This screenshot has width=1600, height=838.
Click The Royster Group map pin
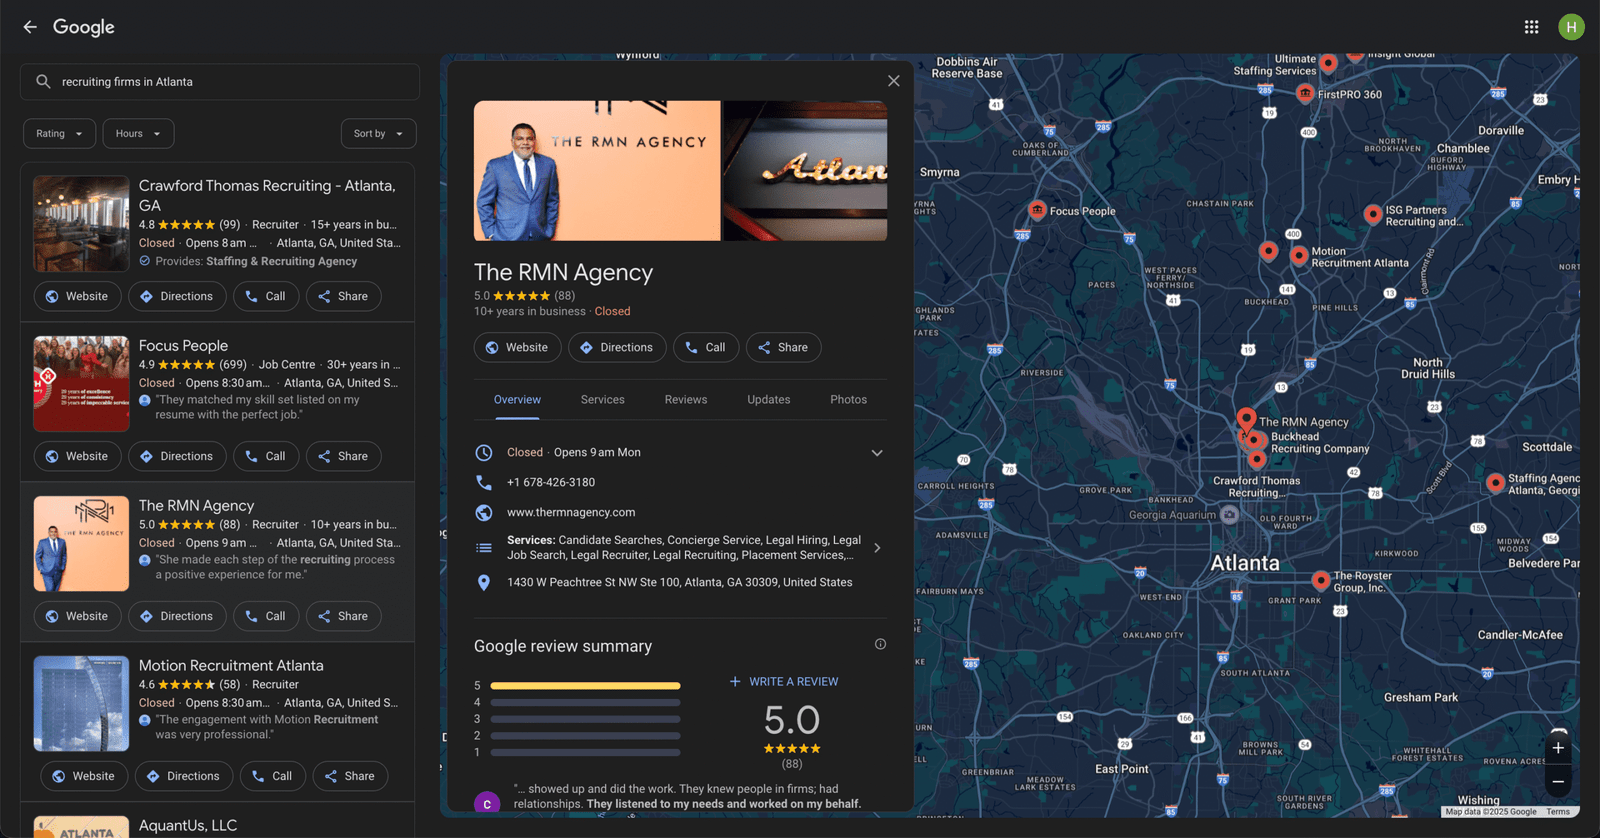1321,580
